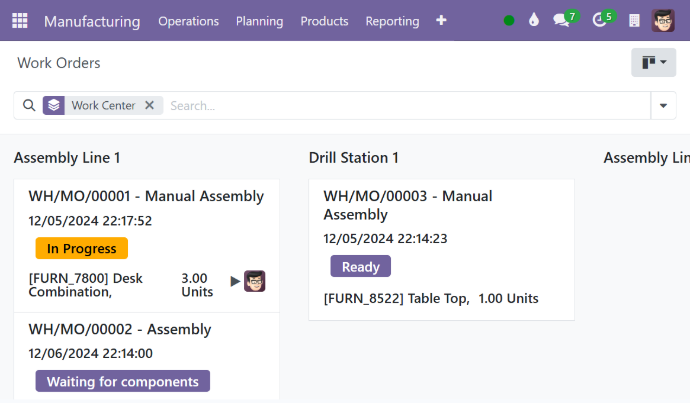
Task: Click the play icon on WH/MO/00001 card
Action: (235, 281)
